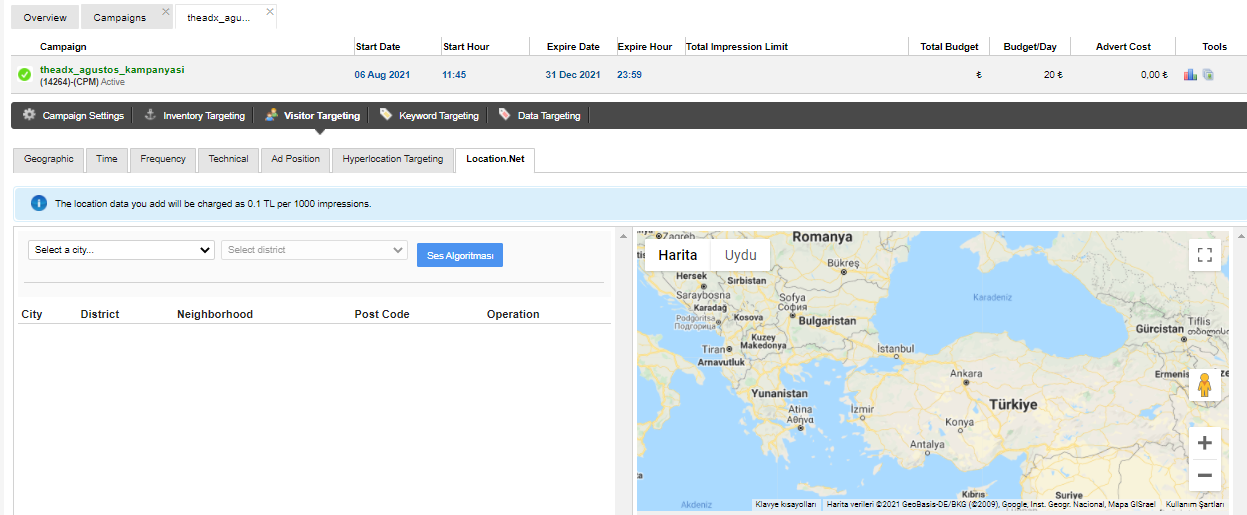This screenshot has width=1247, height=515.
Task: Open the Select district dropdown
Action: [314, 250]
